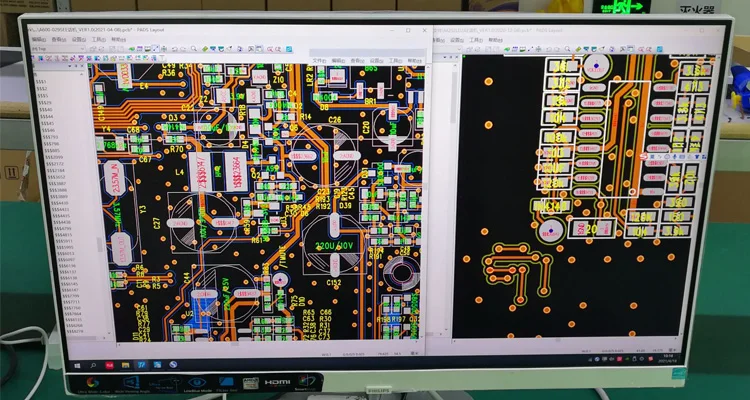Select net $$$6137 in project explorer list
750x400 pixels.
pyautogui.click(x=68, y=271)
